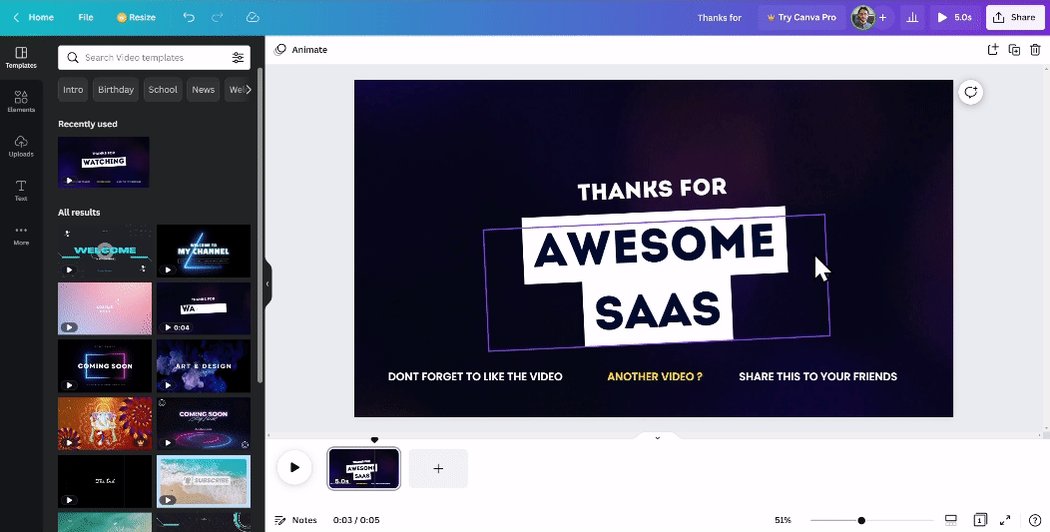Image resolution: width=1050 pixels, height=532 pixels.
Task: Open search filter options icon
Action: coord(238,58)
